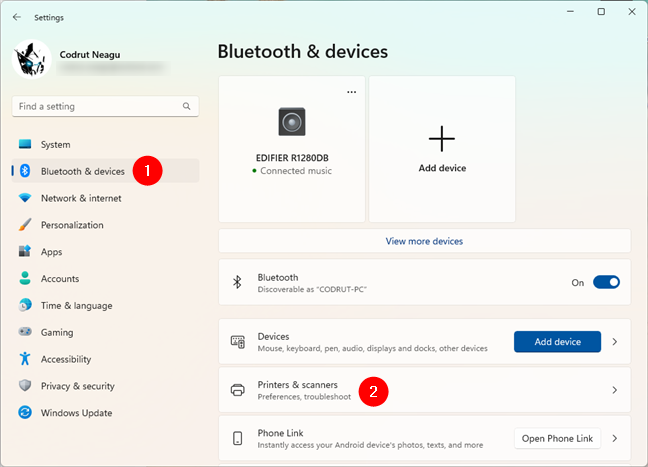This screenshot has width=648, height=467.
Task: Click the back arrow icon in Settings
Action: click(17, 17)
